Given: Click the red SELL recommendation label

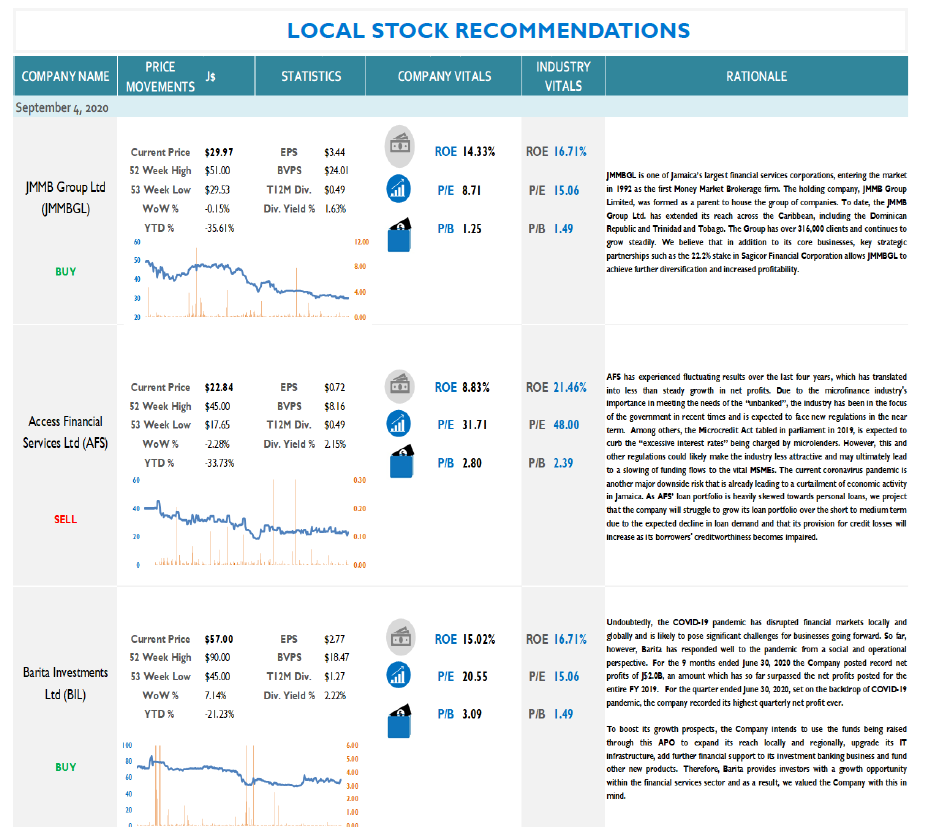Looking at the screenshot, I should tap(66, 520).
